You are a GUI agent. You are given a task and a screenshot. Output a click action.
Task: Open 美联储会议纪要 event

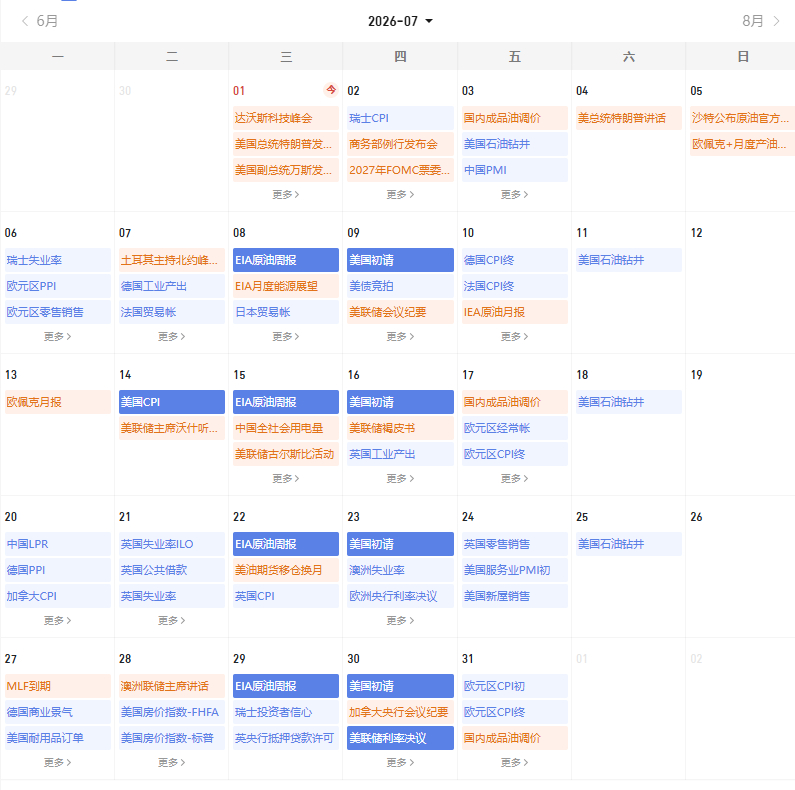click(x=400, y=312)
